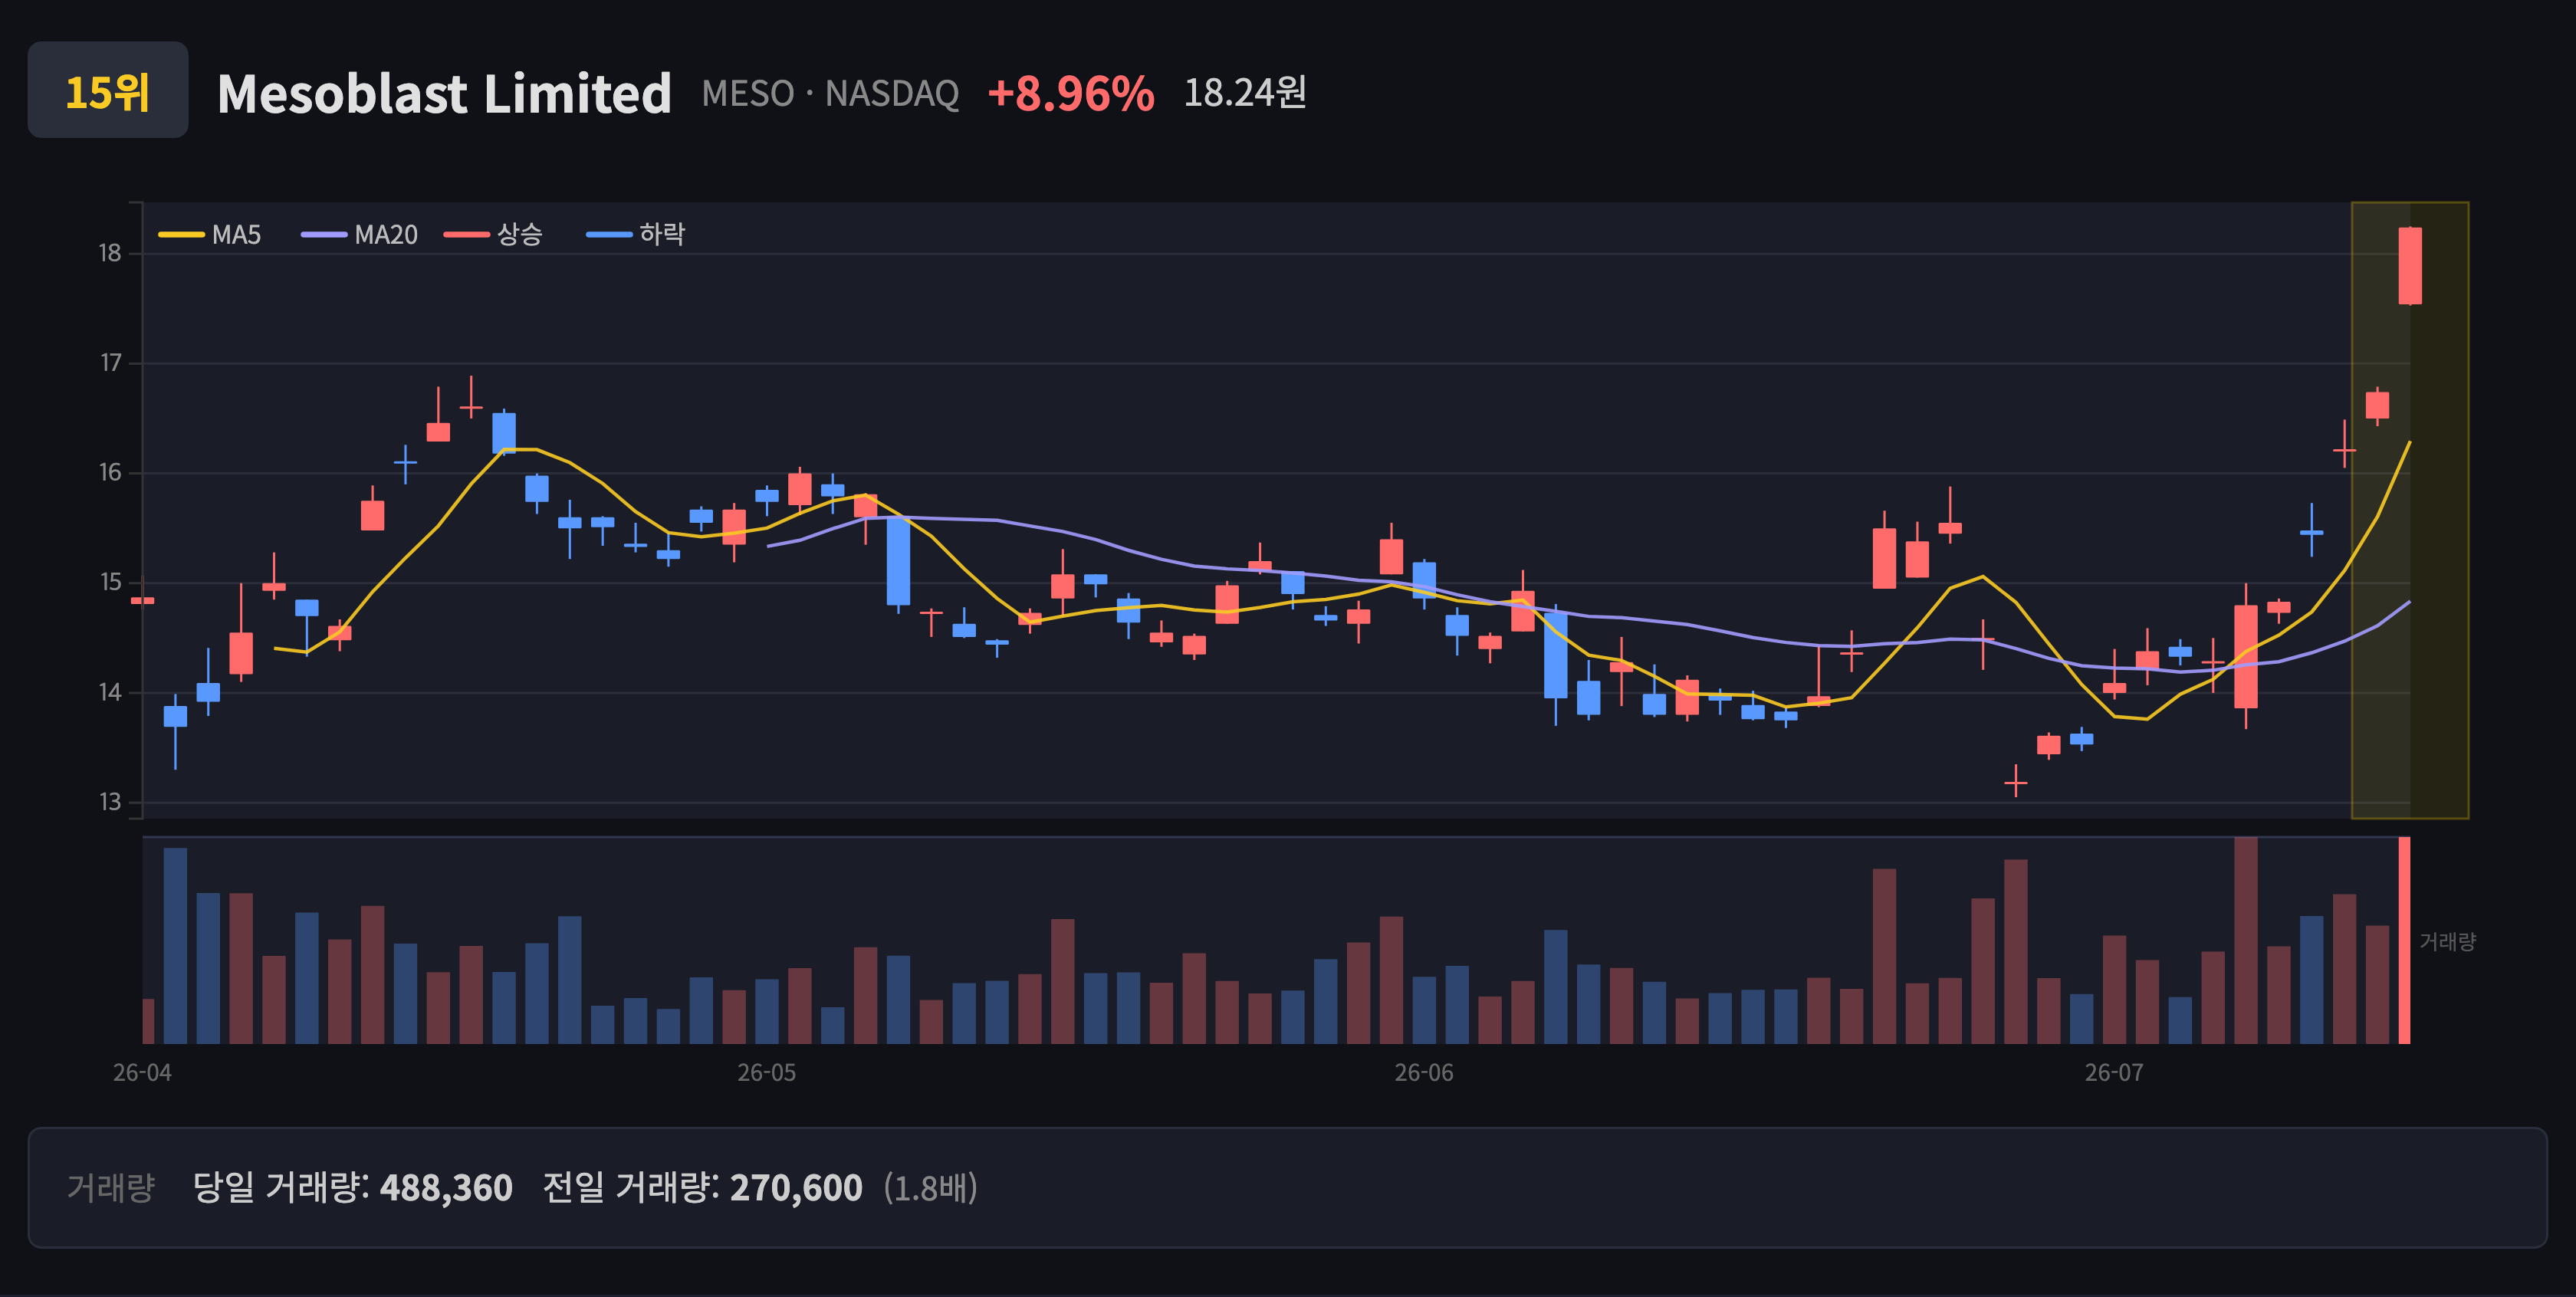Click the 14 price axis label
This screenshot has height=1297, width=2576.
click(110, 692)
